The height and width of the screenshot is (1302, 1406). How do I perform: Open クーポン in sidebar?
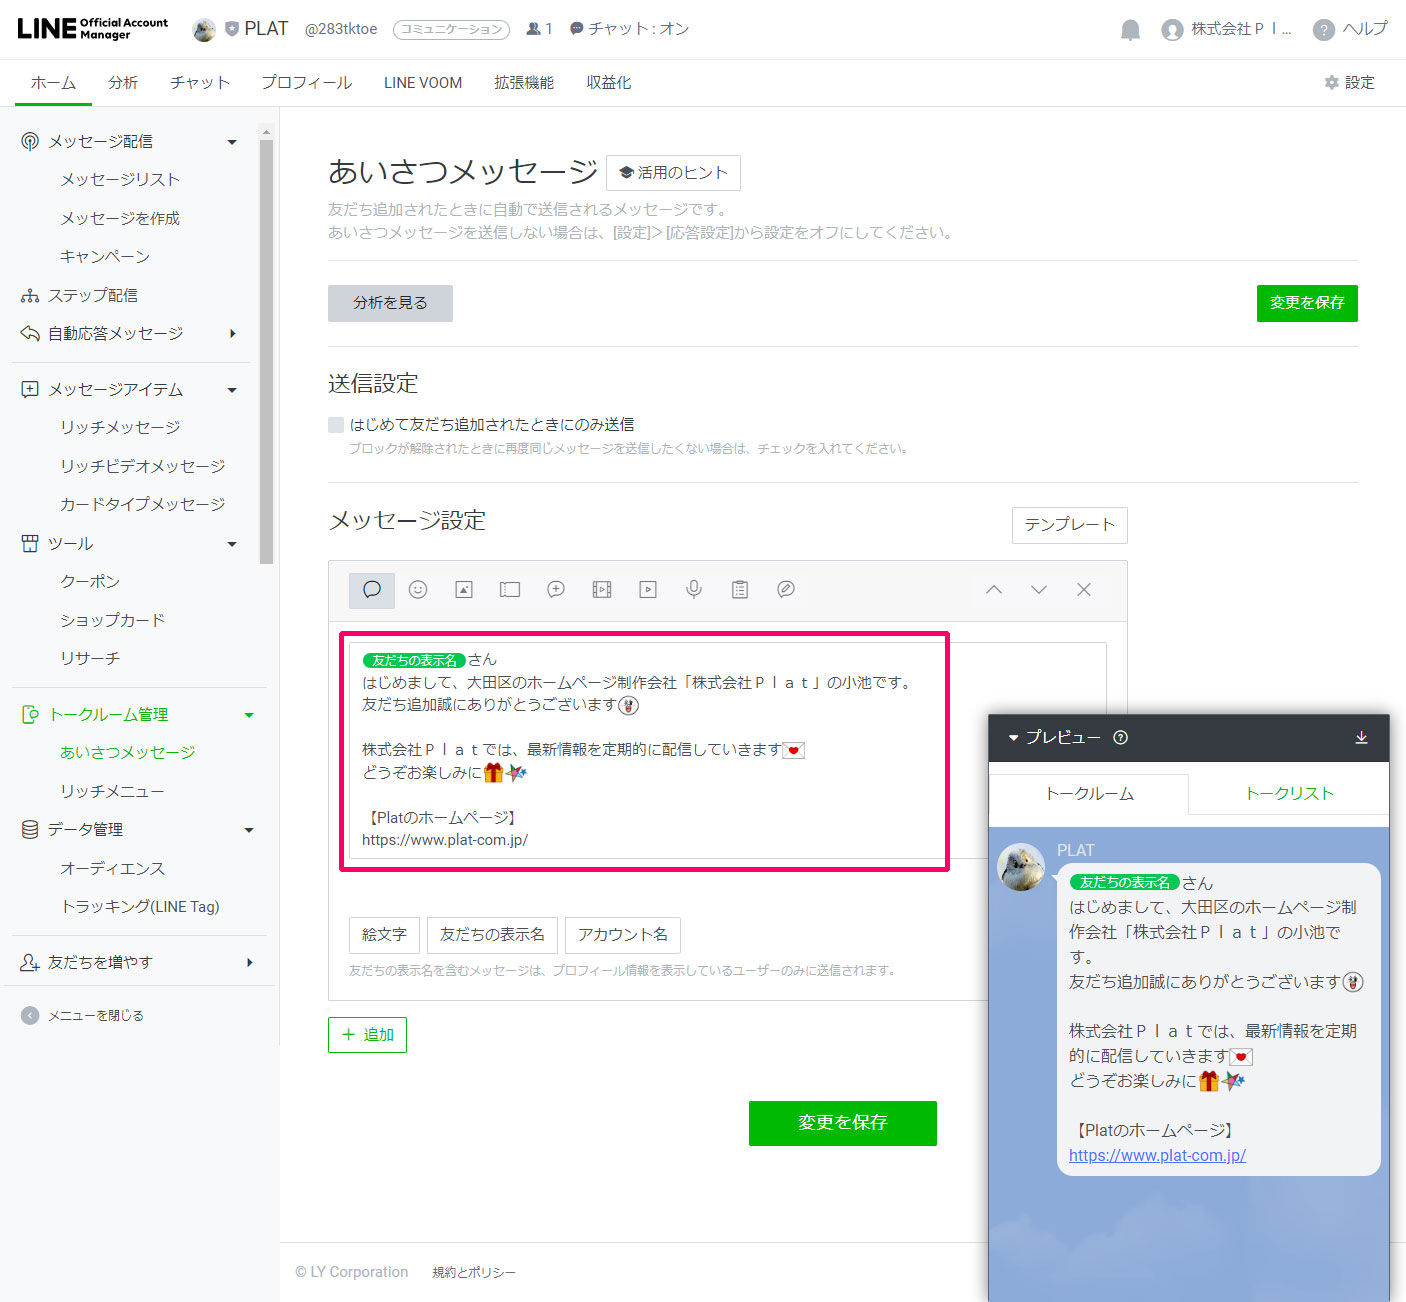(90, 582)
